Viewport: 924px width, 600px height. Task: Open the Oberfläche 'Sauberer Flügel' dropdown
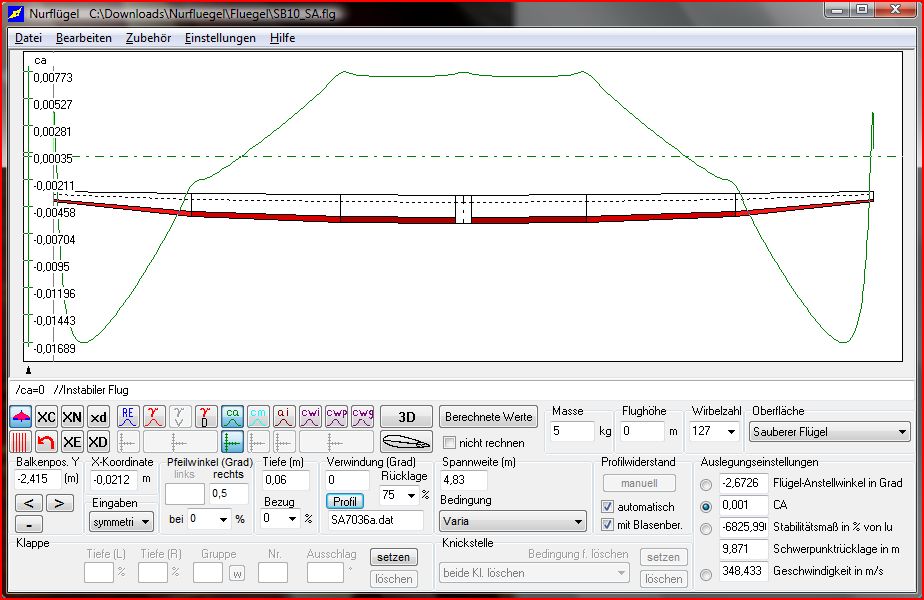(830, 432)
